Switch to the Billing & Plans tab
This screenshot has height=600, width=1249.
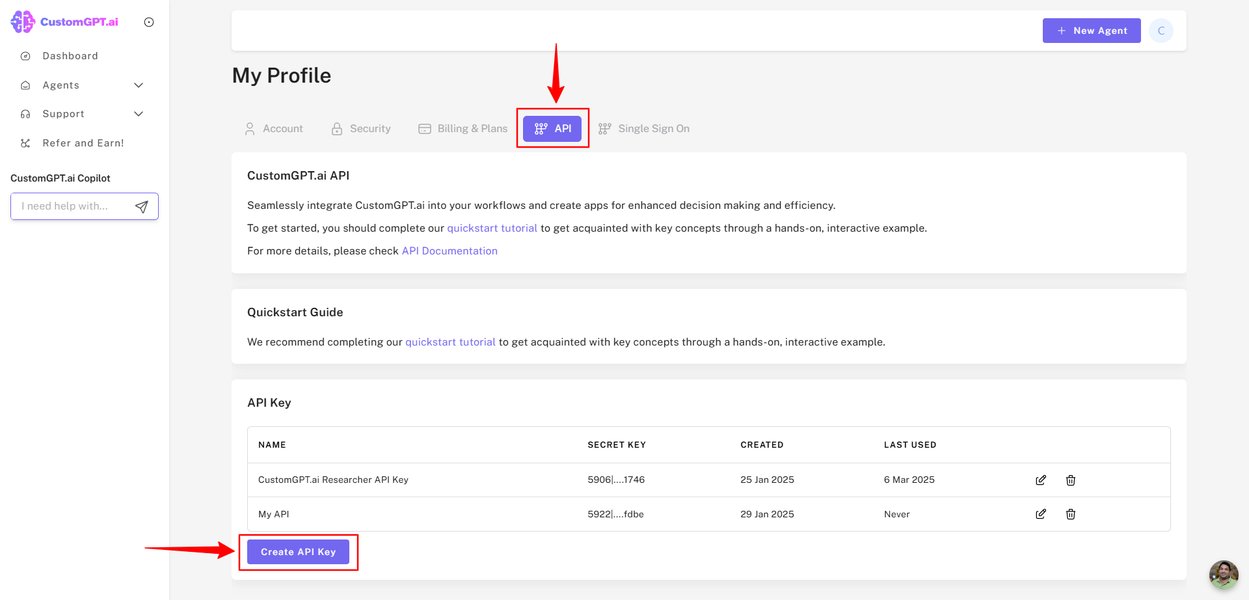point(463,129)
